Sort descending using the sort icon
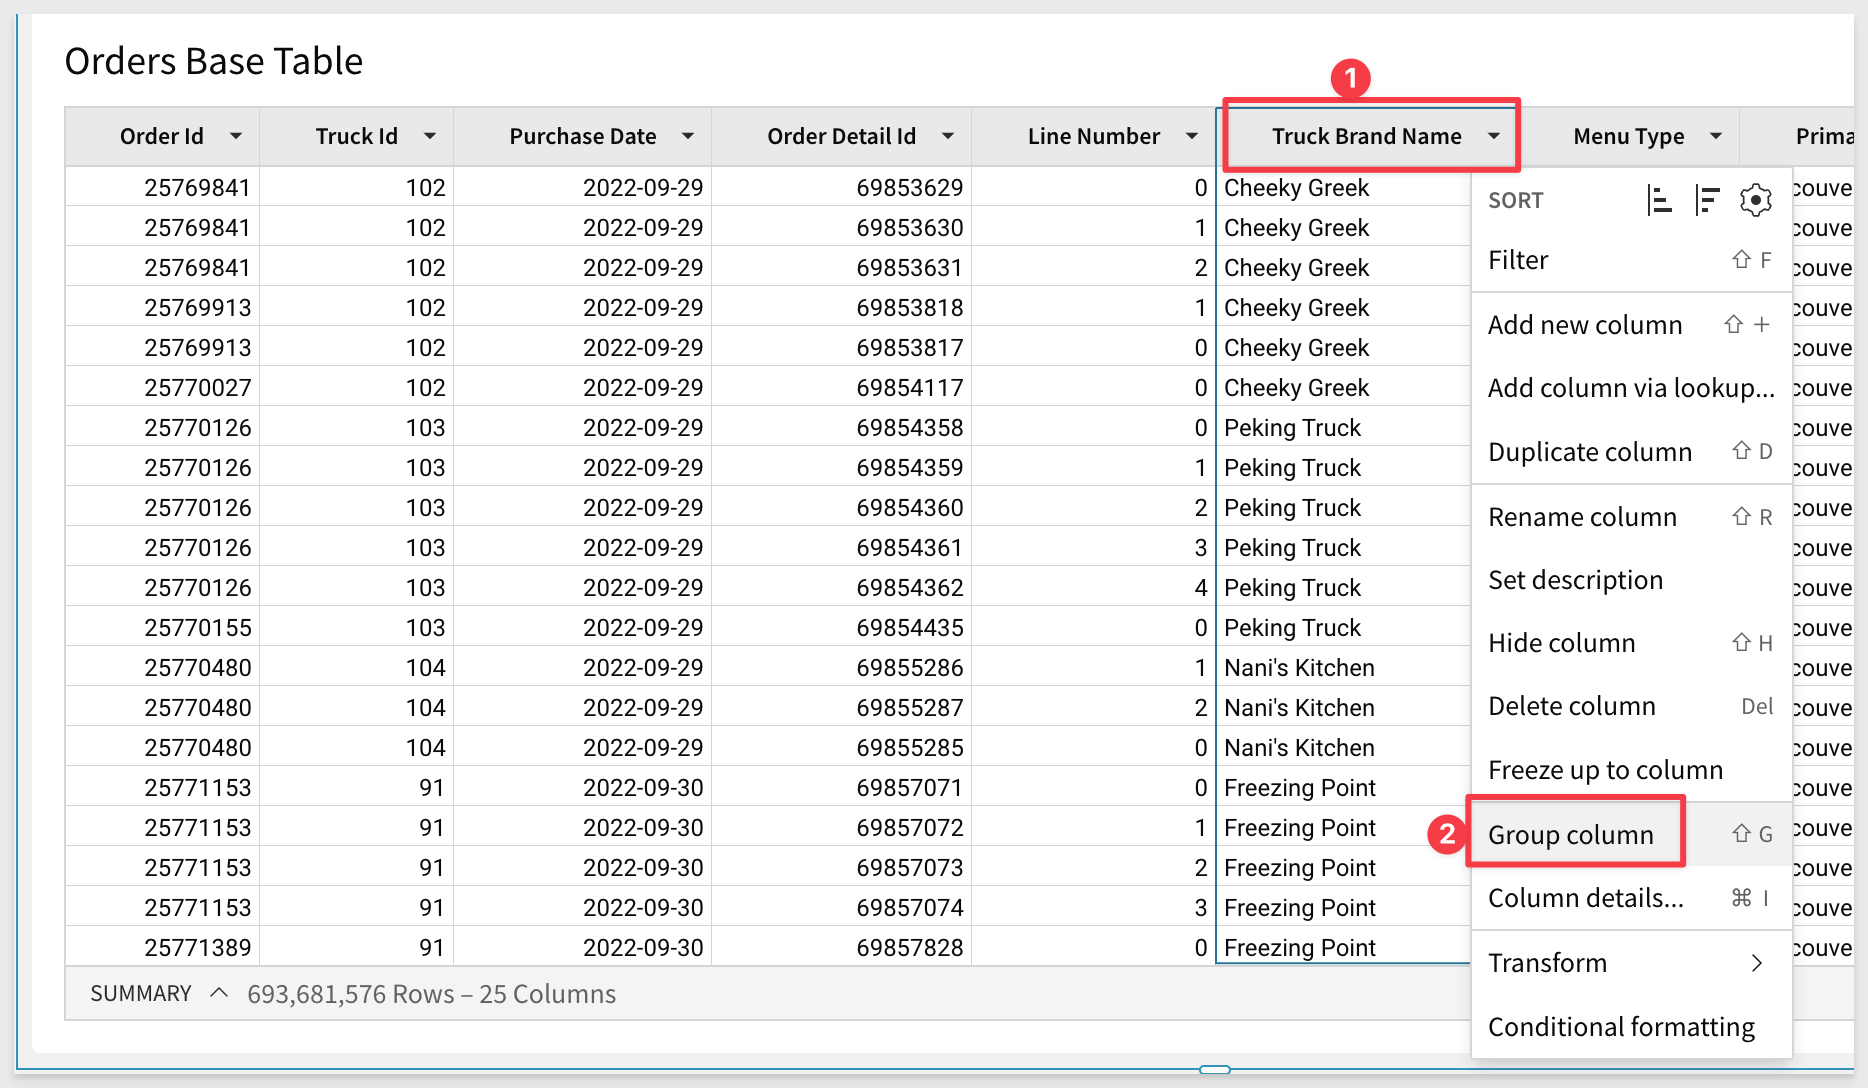Viewport: 1868px width, 1088px height. pos(1707,201)
